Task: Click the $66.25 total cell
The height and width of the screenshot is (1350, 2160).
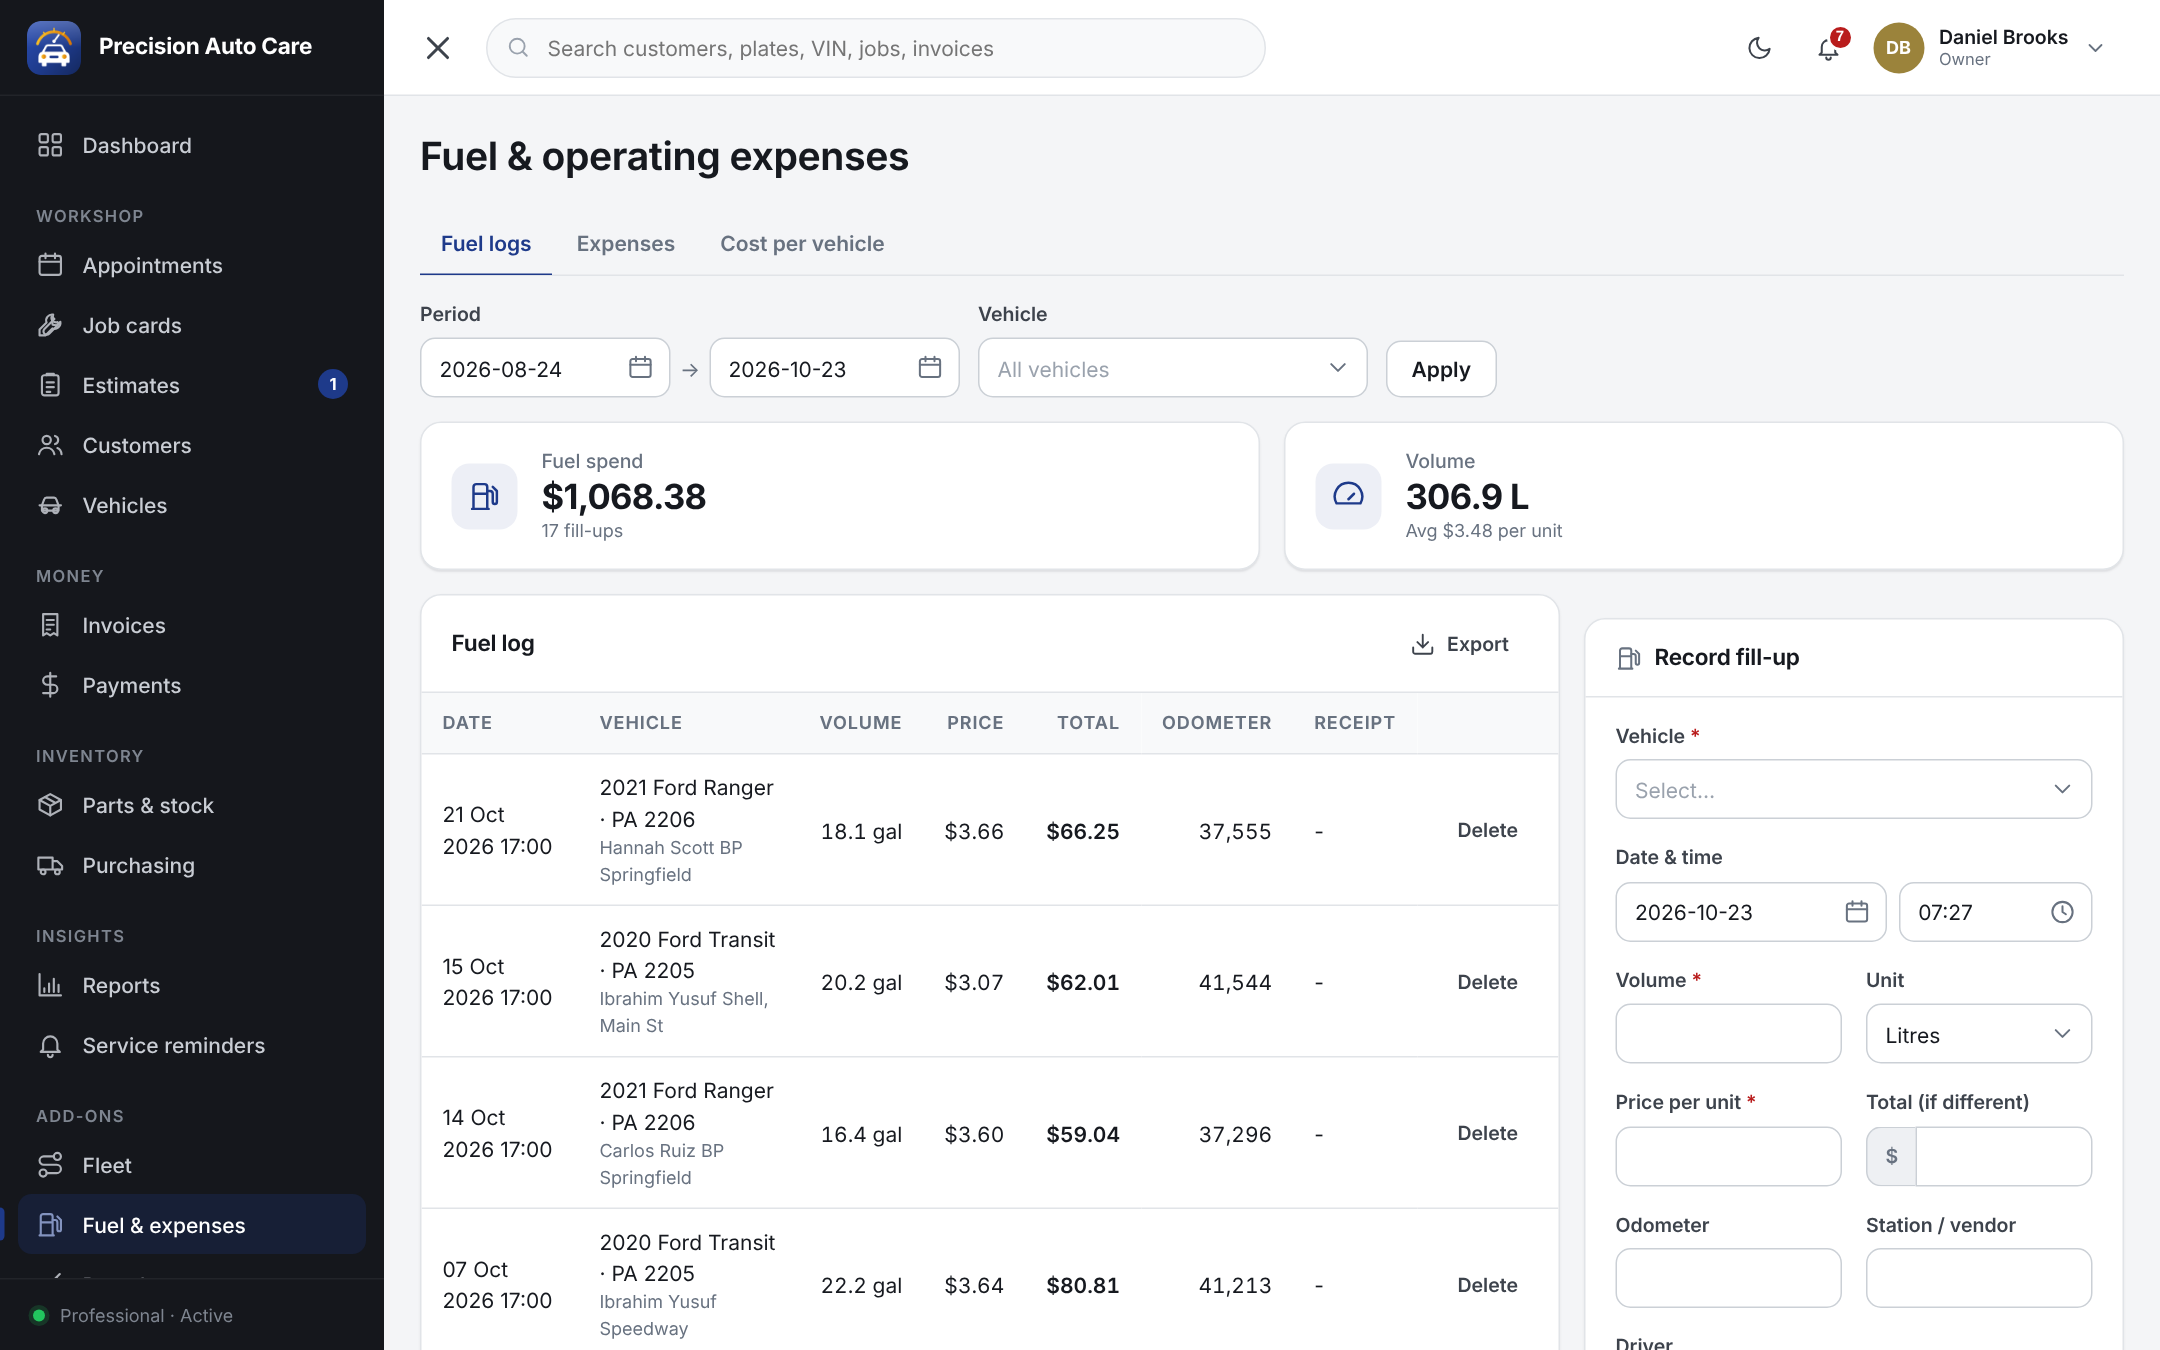Action: tap(1083, 831)
